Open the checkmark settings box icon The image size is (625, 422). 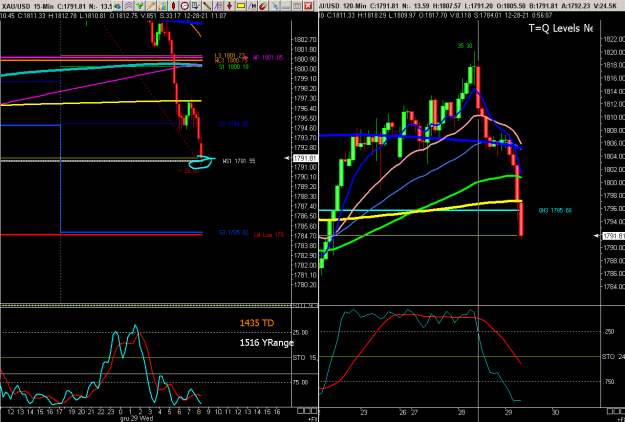click(196, 6)
